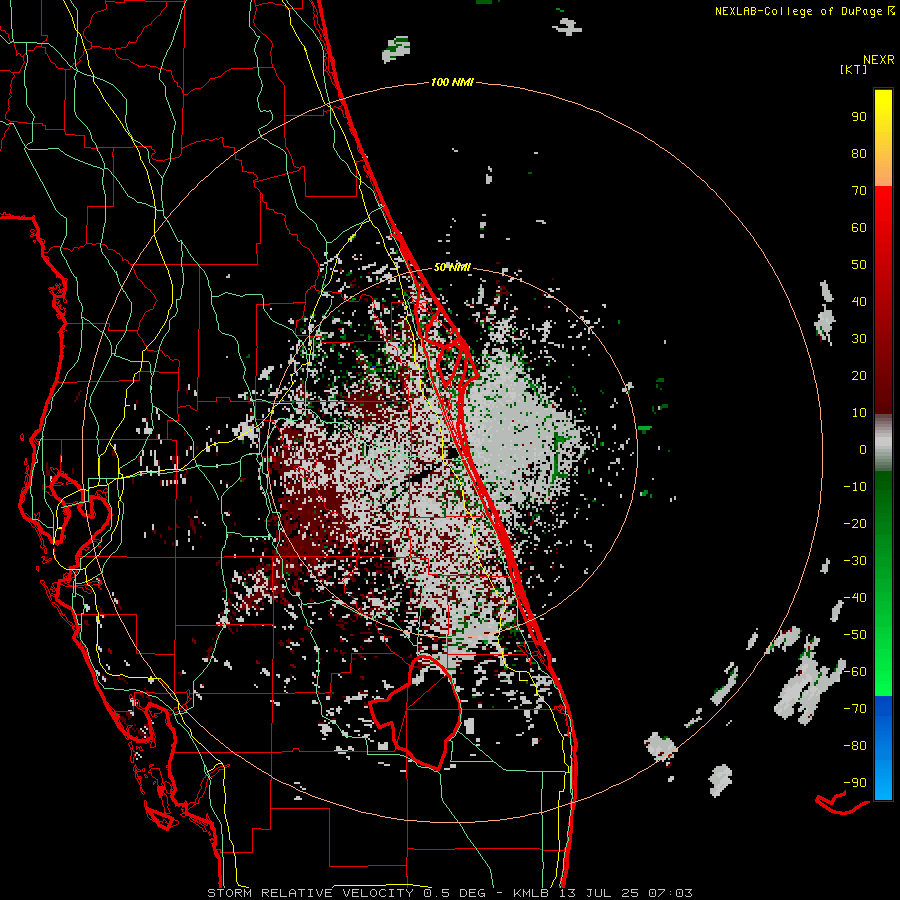Click the 50 NMI range ring label
Image resolution: width=900 pixels, height=900 pixels.
pos(452,267)
